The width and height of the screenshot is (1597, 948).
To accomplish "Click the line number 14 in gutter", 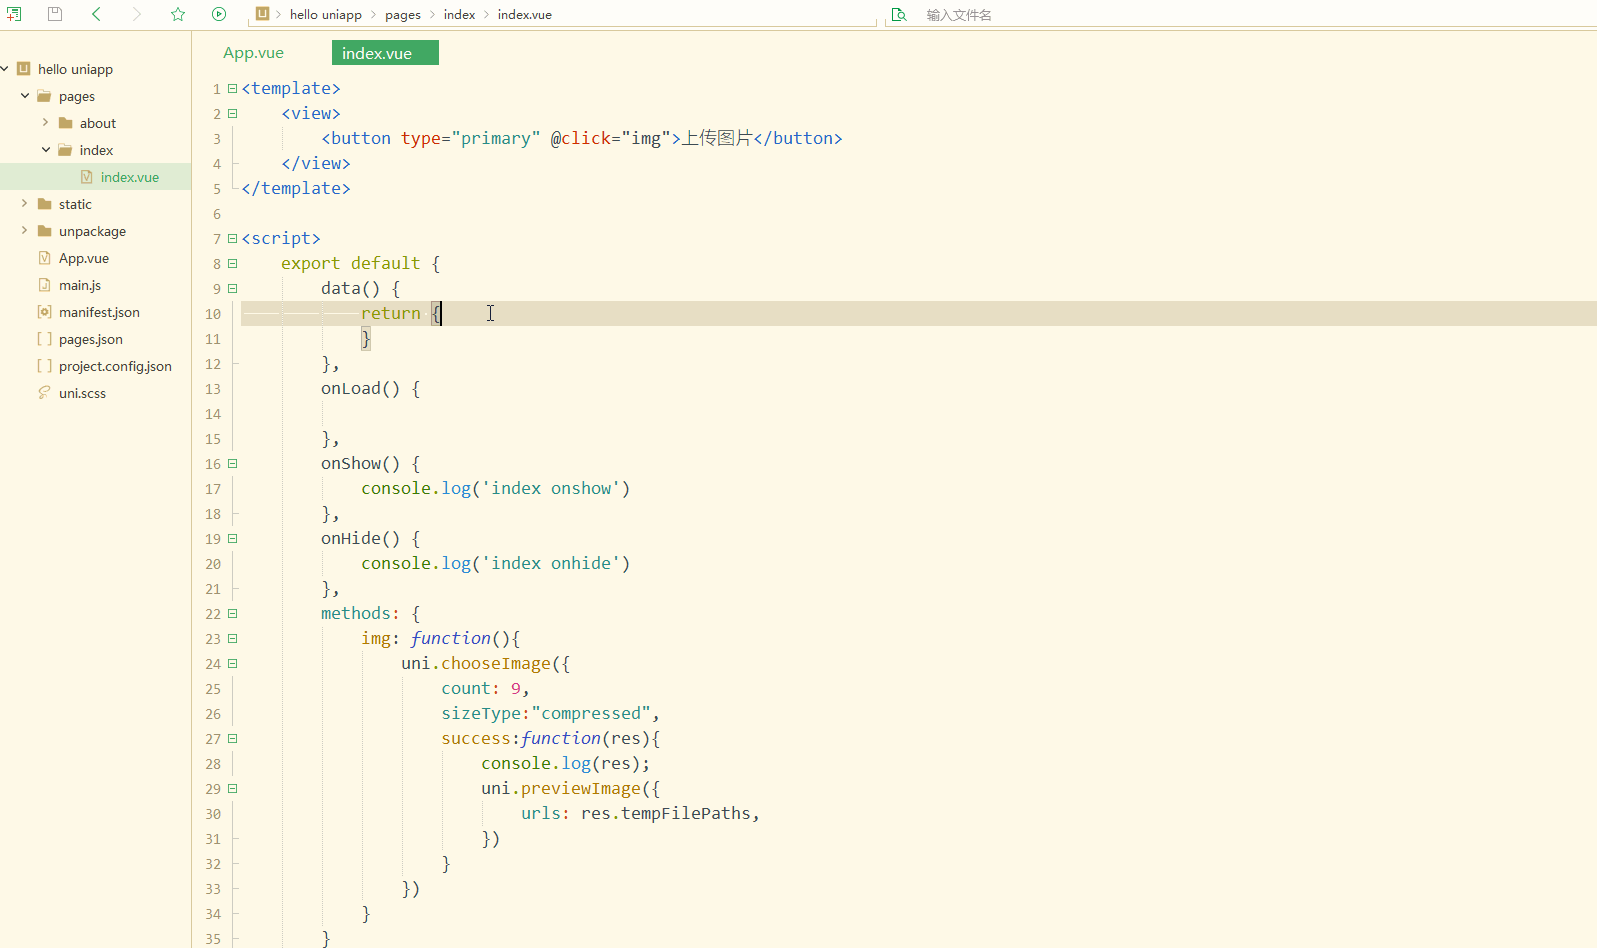I will pos(213,414).
